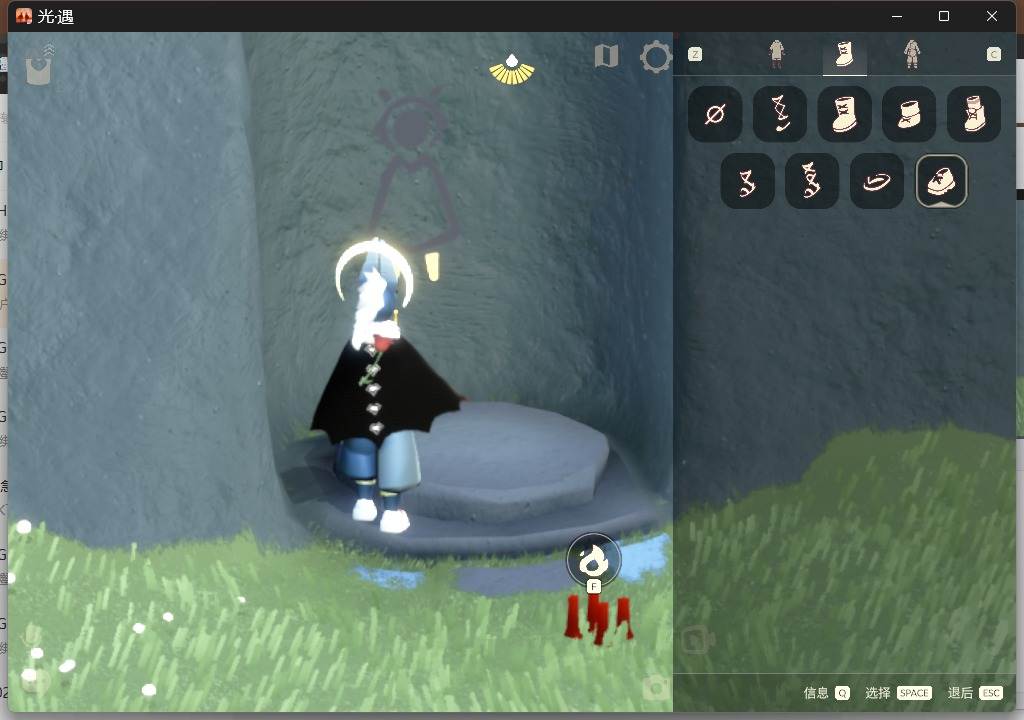Viewport: 1024px width, 720px height.
Task: Click the yellow winged light fan indicator
Action: point(512,70)
